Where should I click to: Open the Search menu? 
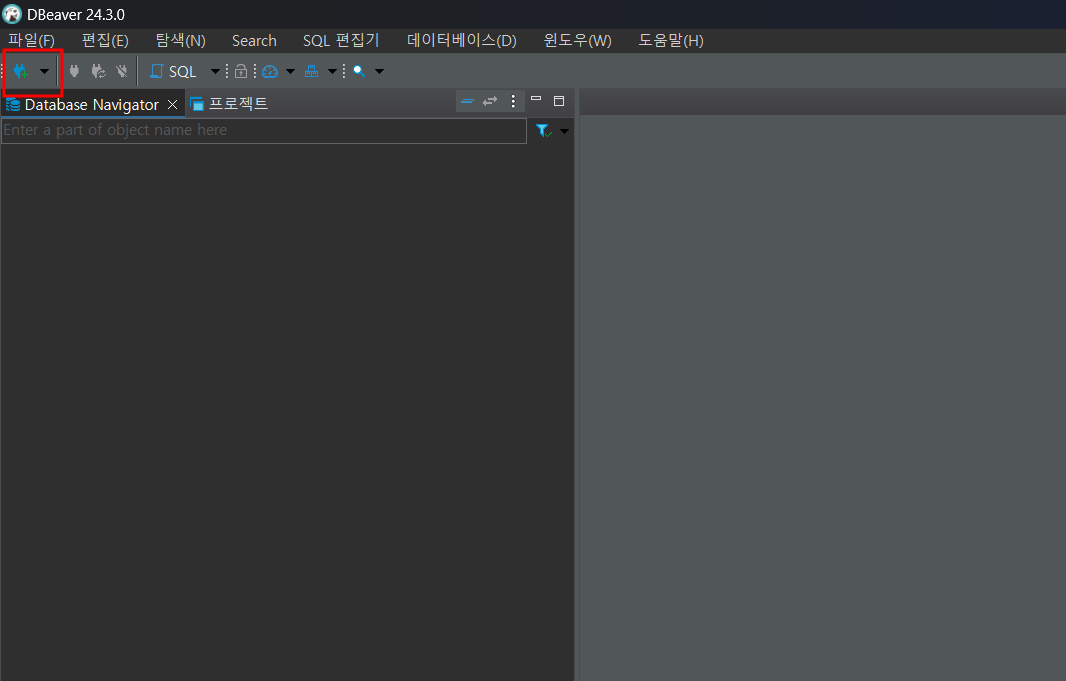click(x=254, y=41)
